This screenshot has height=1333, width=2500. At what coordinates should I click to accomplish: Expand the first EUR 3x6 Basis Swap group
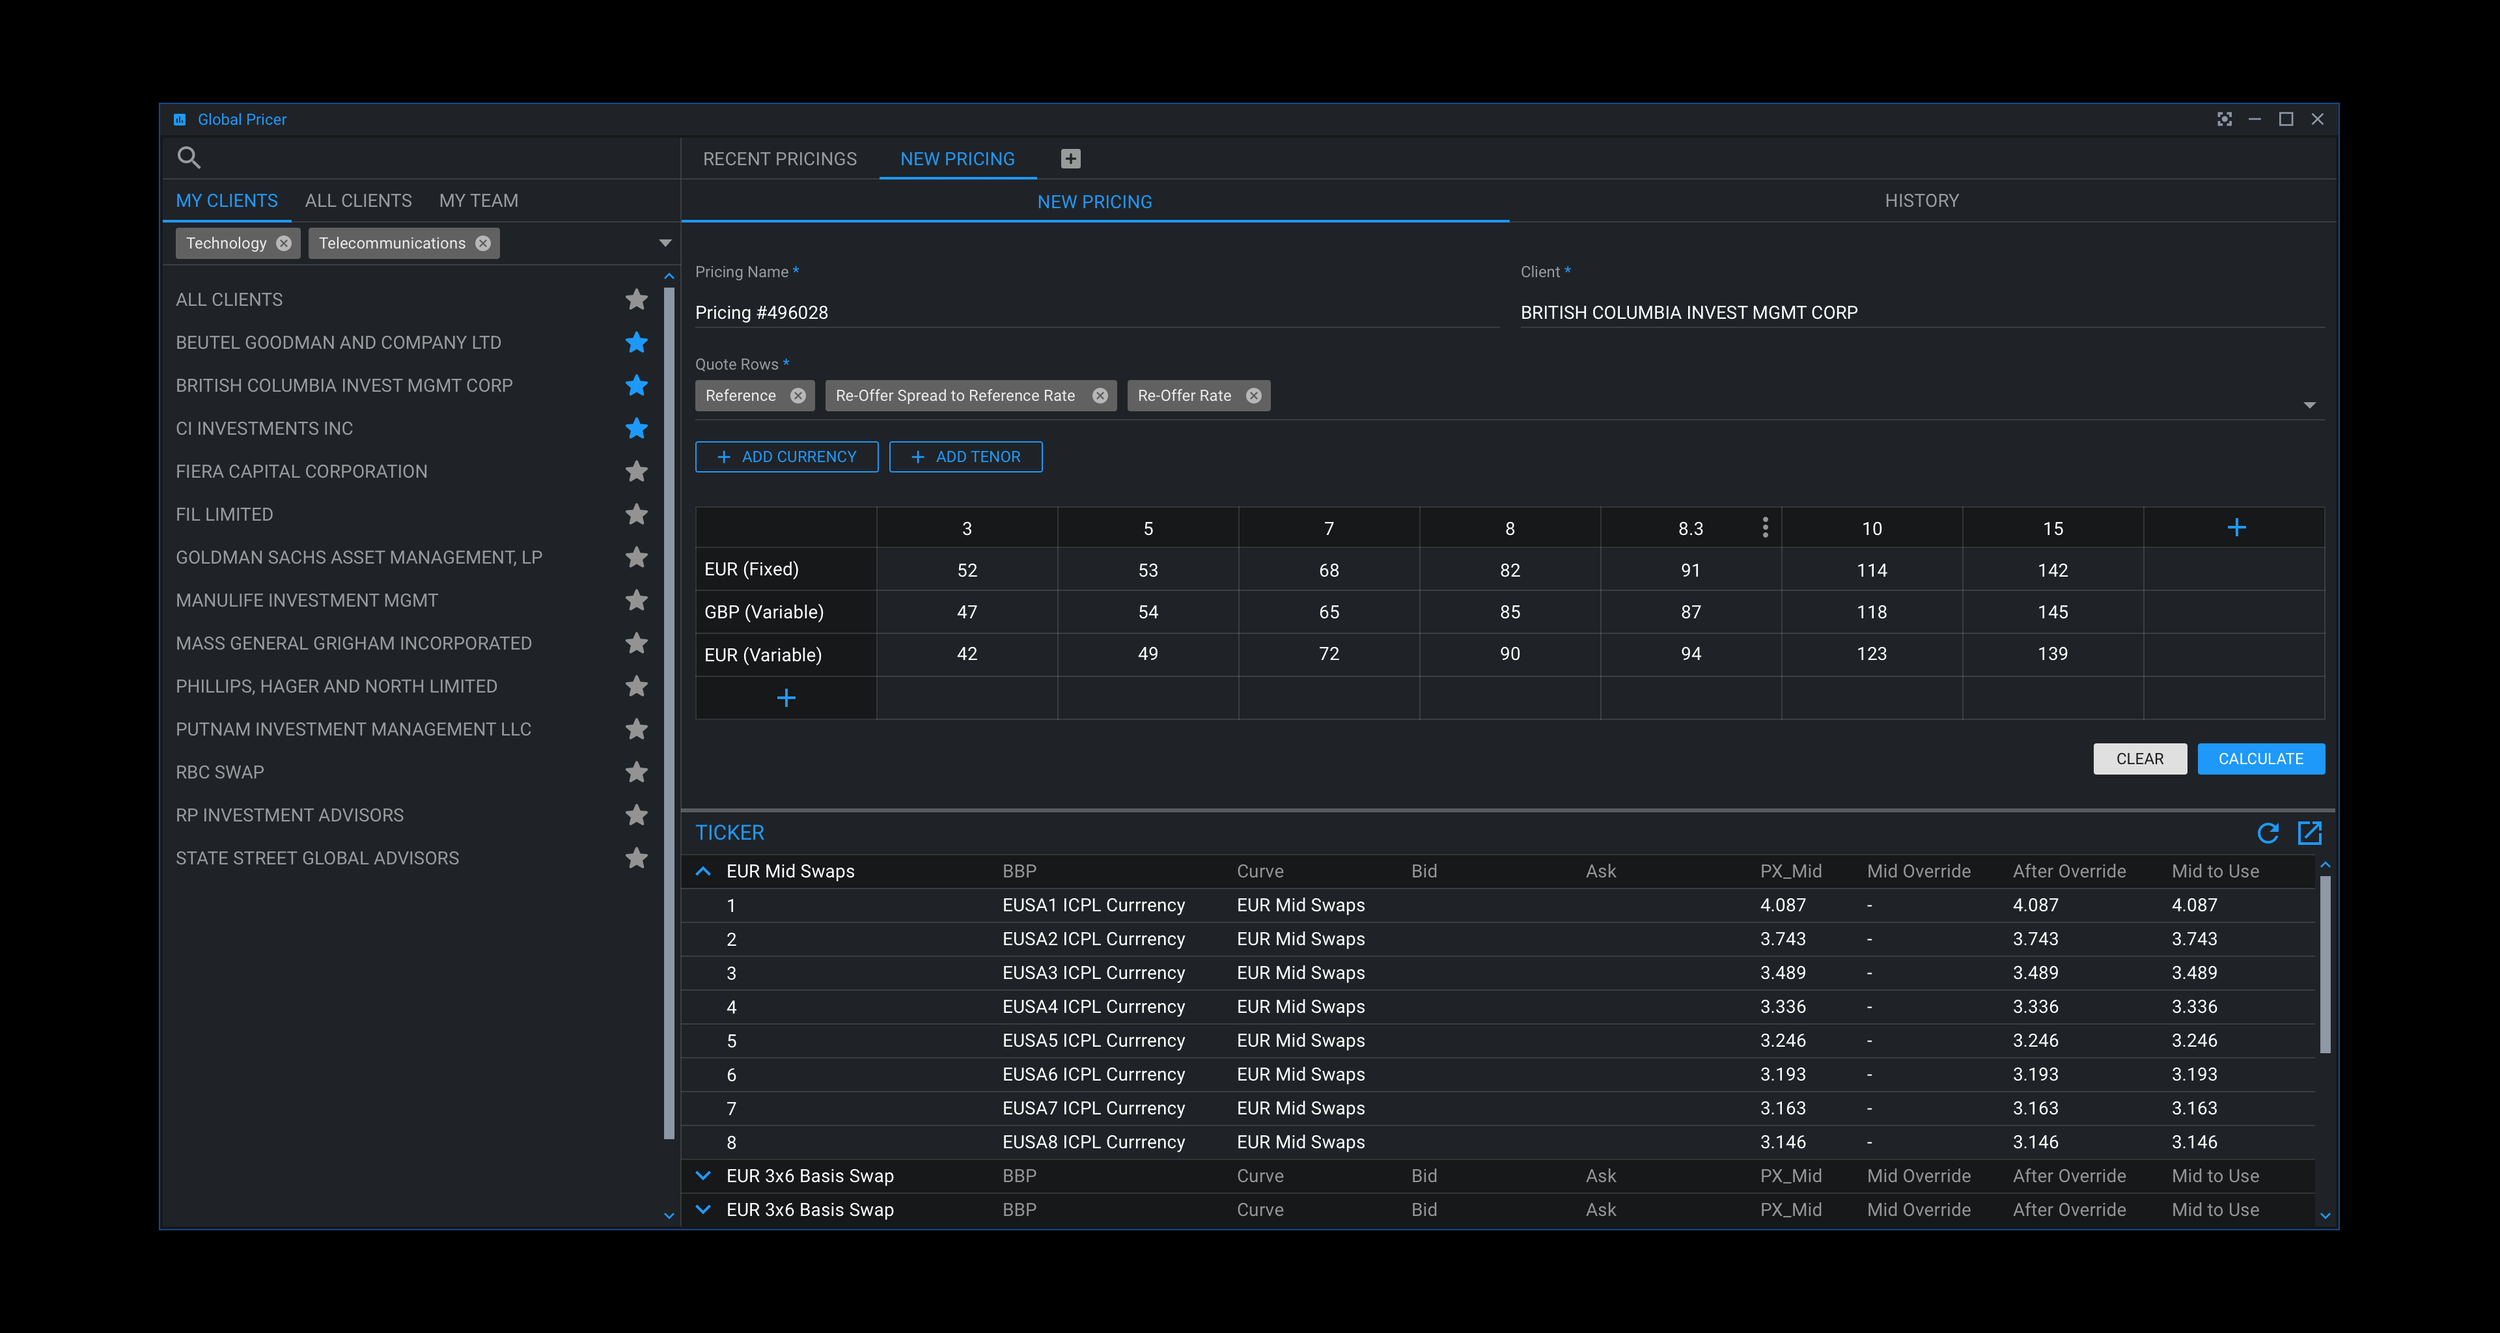[x=703, y=1176]
